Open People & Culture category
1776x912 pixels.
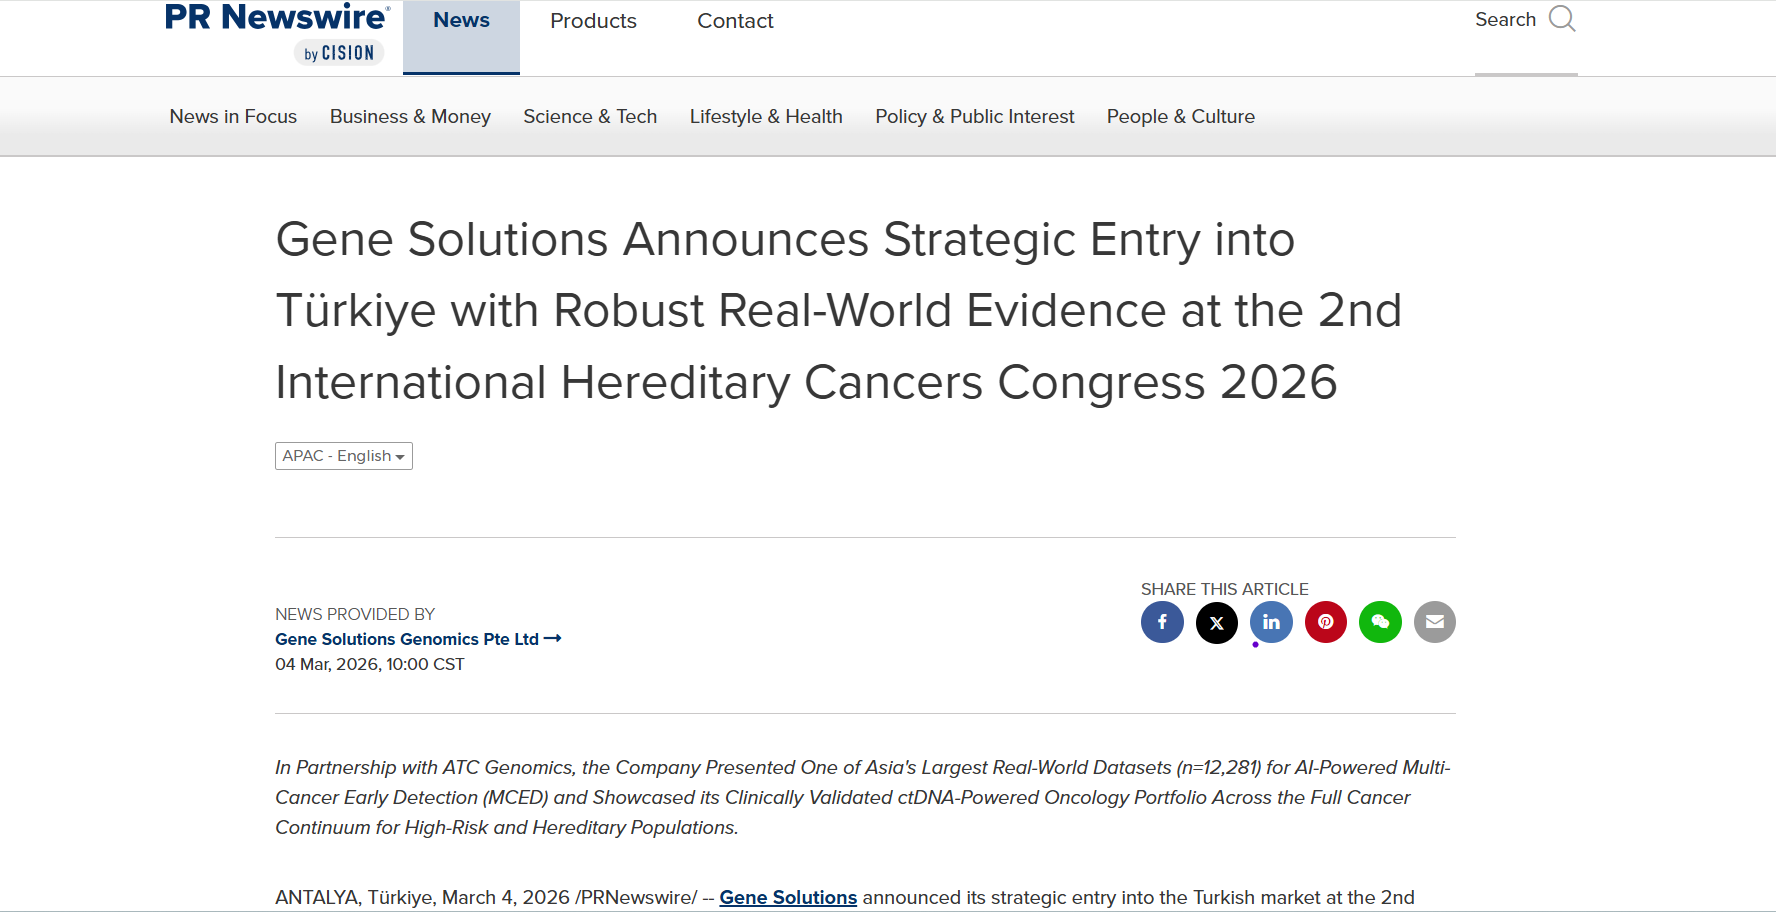[x=1181, y=117]
